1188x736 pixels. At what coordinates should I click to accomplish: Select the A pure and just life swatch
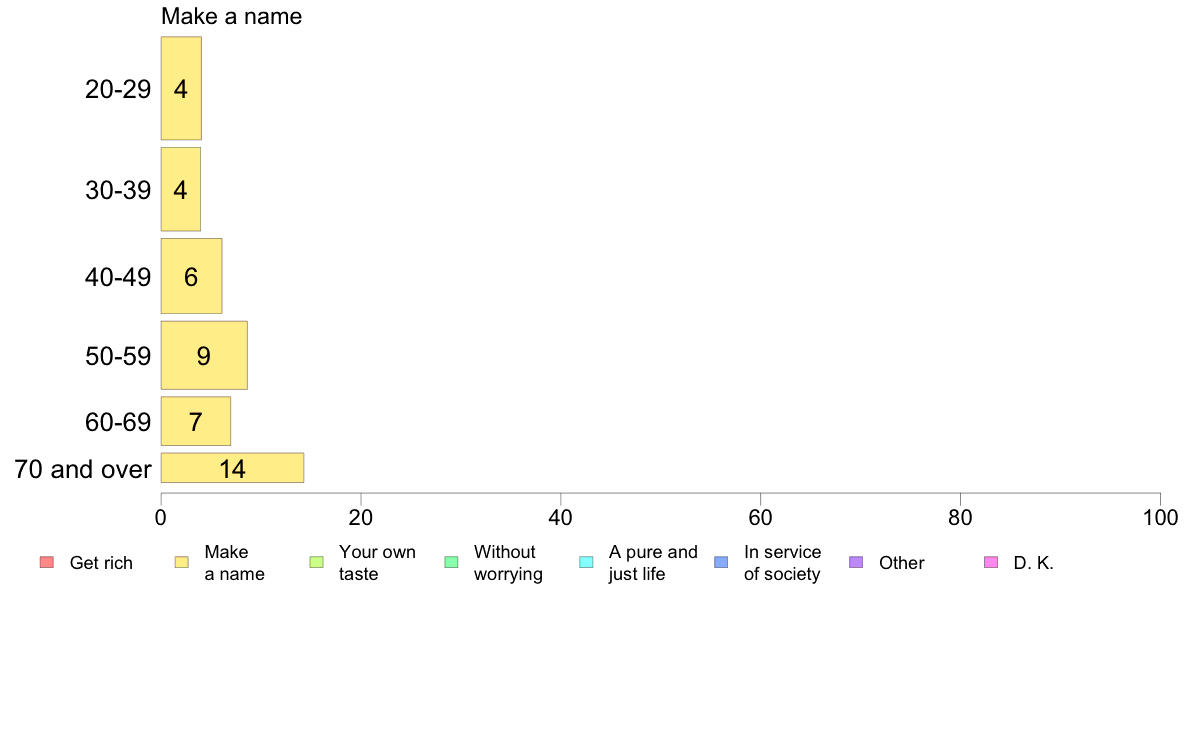click(x=586, y=562)
